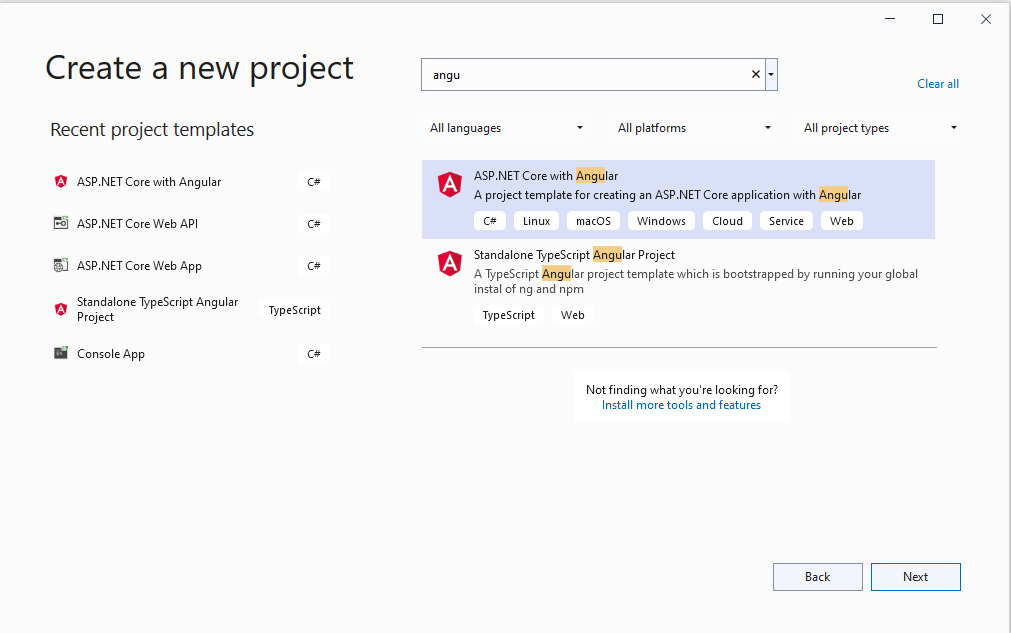This screenshot has width=1011, height=633.
Task: Click ASP.NET Core Web API template icon
Action: coord(61,223)
